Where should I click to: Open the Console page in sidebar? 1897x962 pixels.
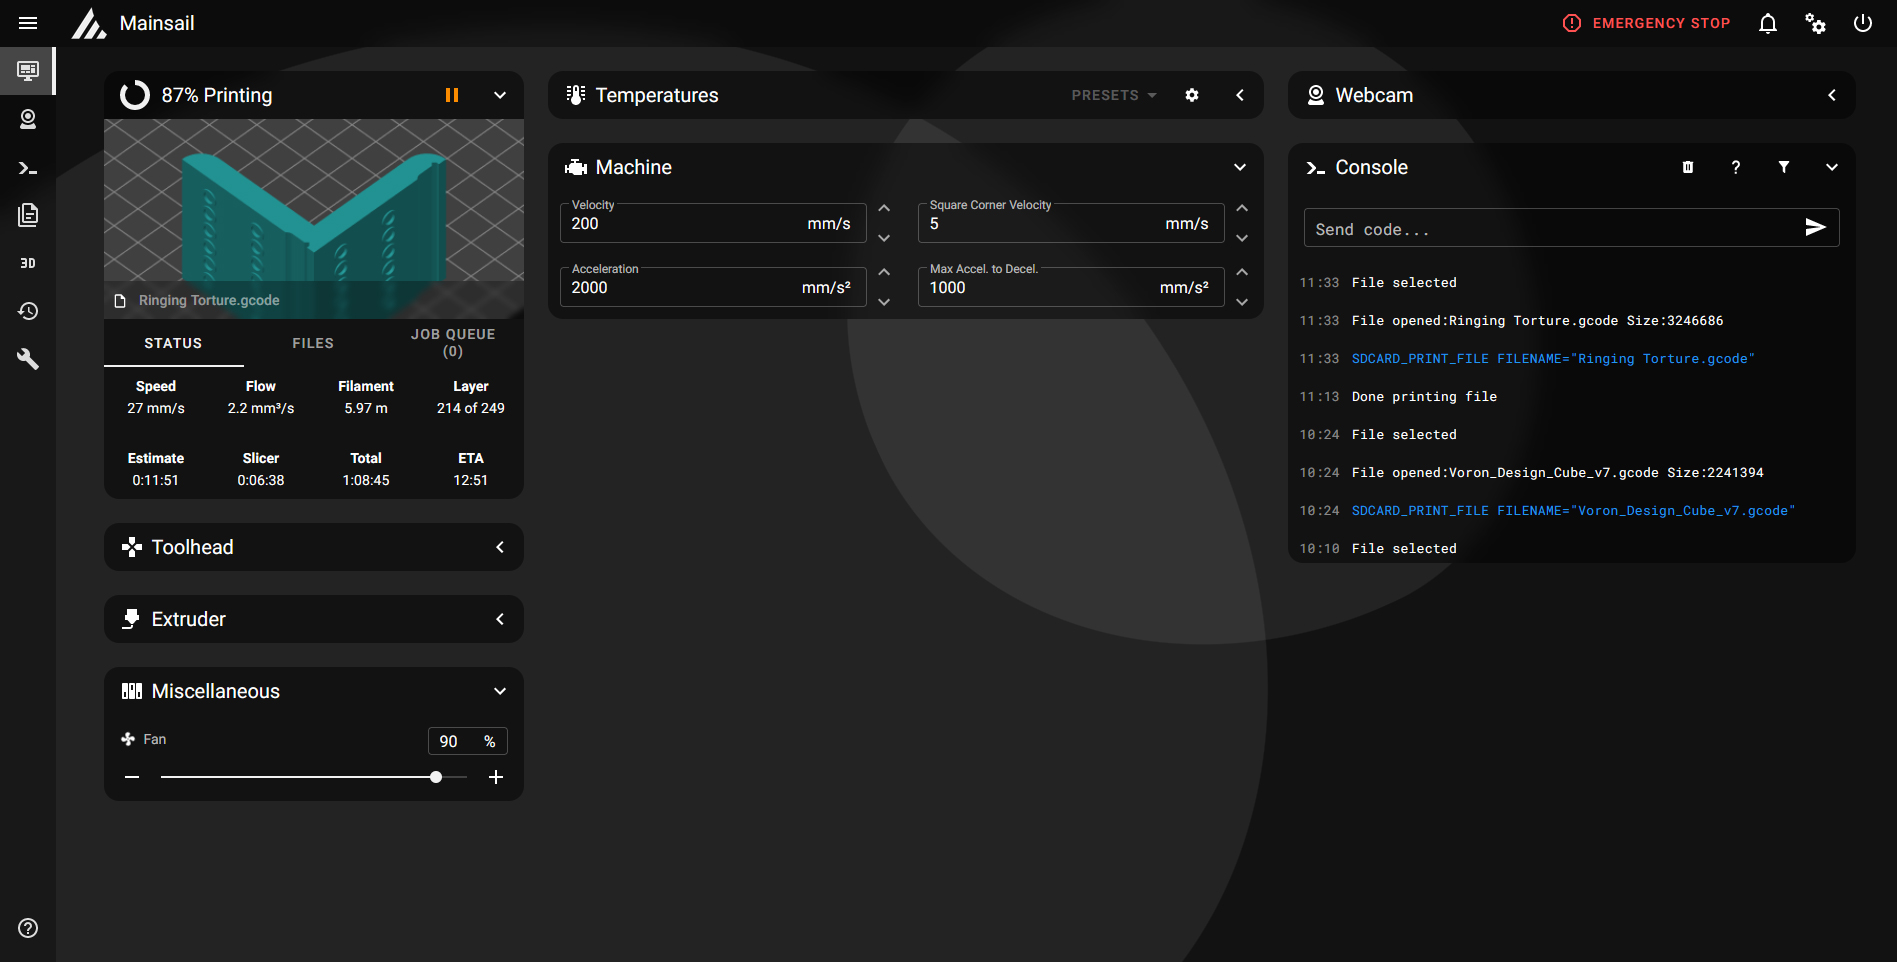pos(28,167)
